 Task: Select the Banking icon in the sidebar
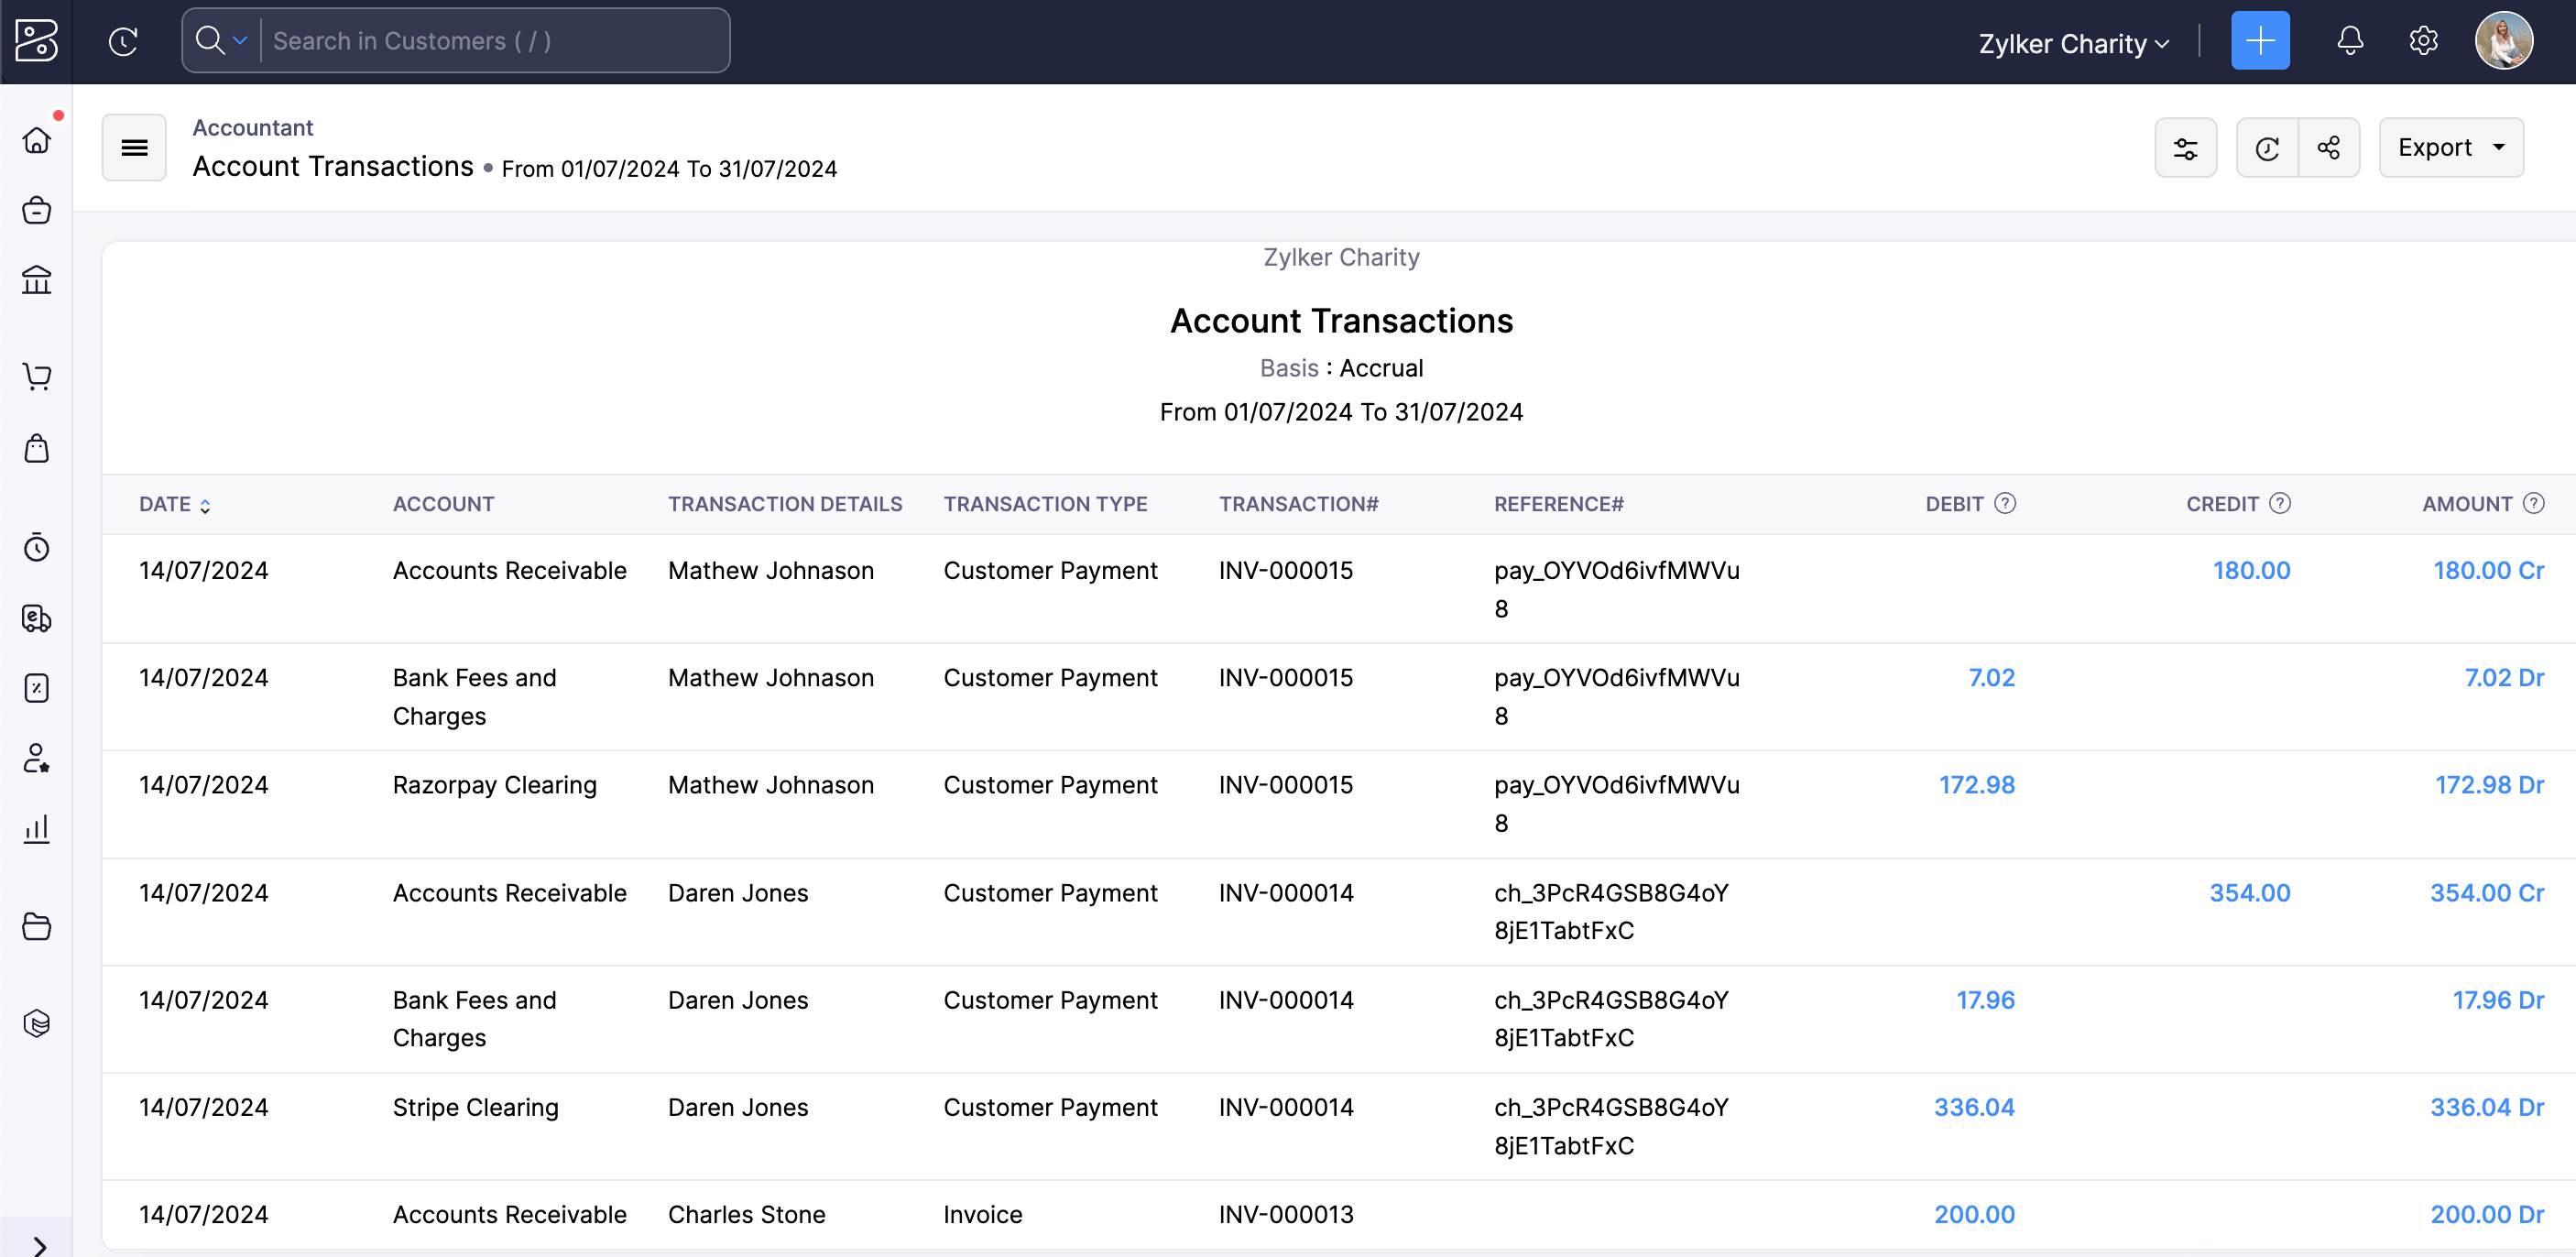[36, 280]
